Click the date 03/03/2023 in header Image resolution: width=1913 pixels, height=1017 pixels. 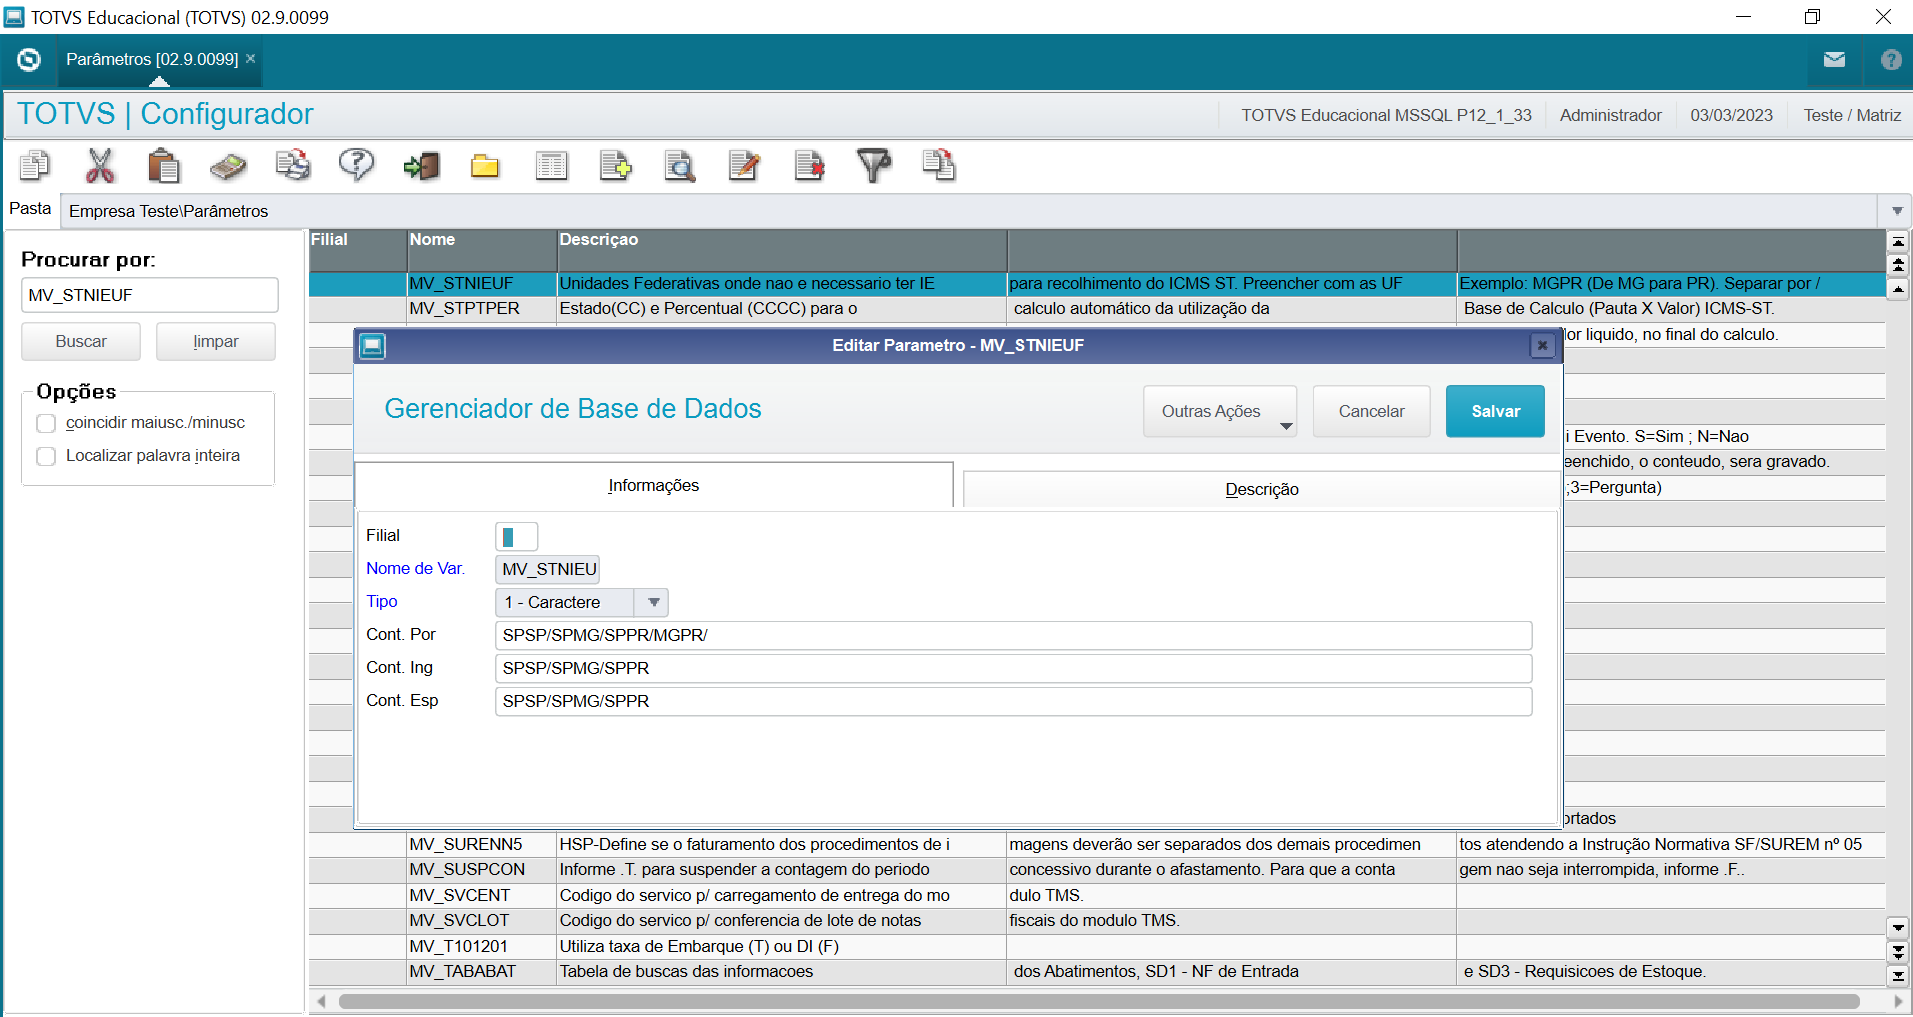click(x=1731, y=115)
